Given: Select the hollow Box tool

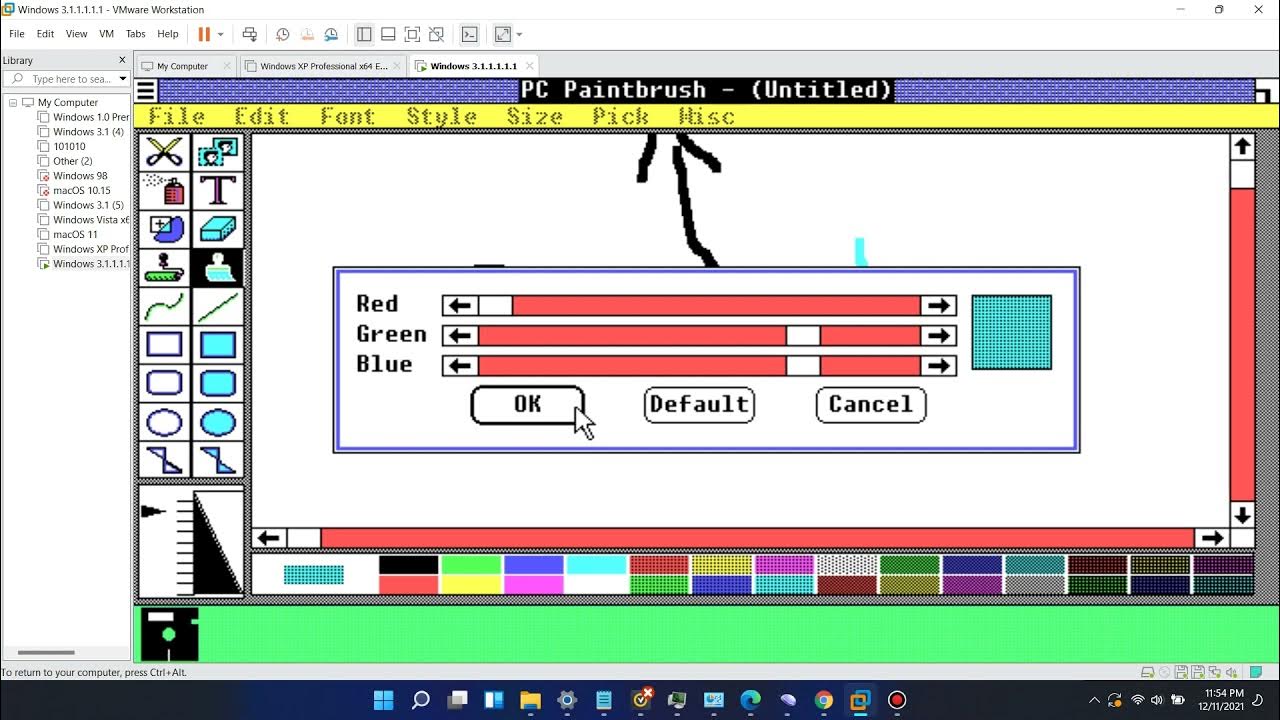Looking at the screenshot, I should point(164,345).
